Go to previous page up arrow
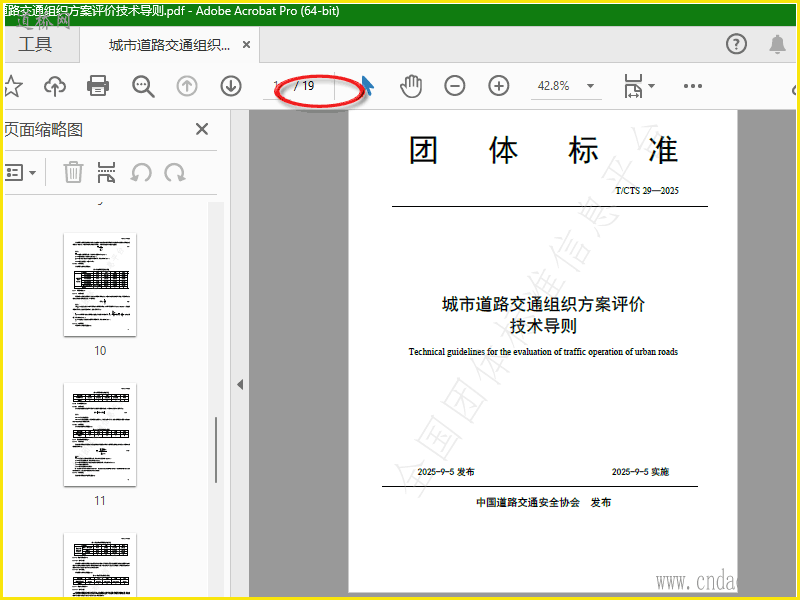This screenshot has width=800, height=600. point(187,86)
